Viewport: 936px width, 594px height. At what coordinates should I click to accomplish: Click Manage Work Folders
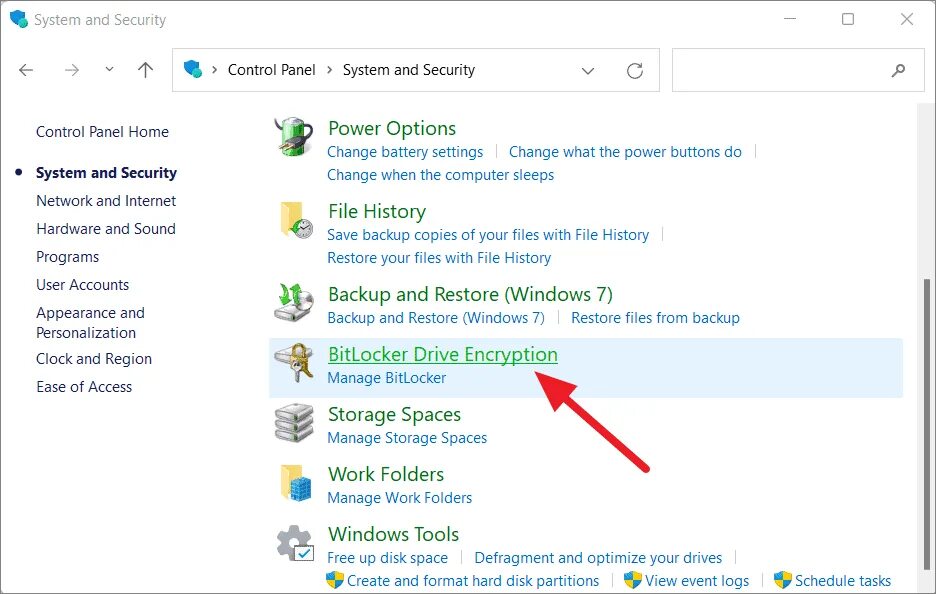399,497
